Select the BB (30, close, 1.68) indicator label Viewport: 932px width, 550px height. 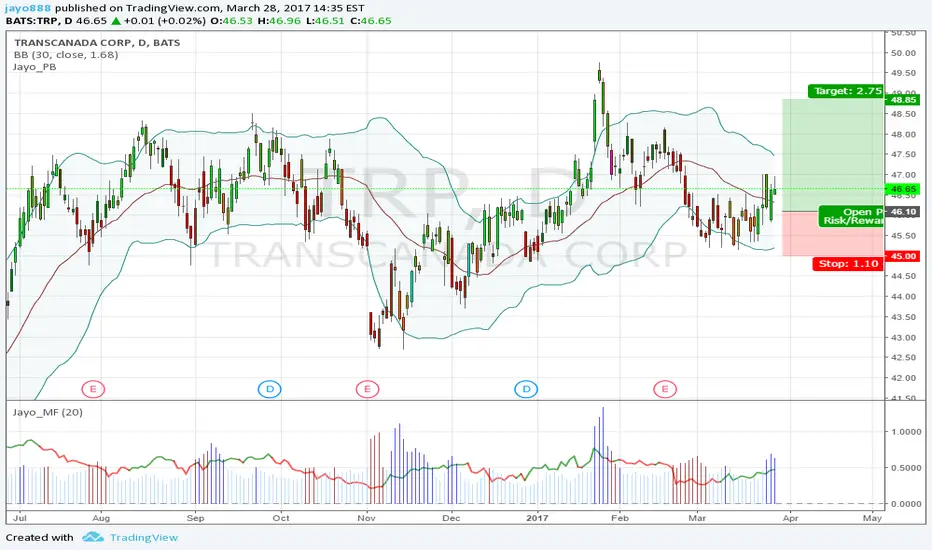[x=66, y=55]
